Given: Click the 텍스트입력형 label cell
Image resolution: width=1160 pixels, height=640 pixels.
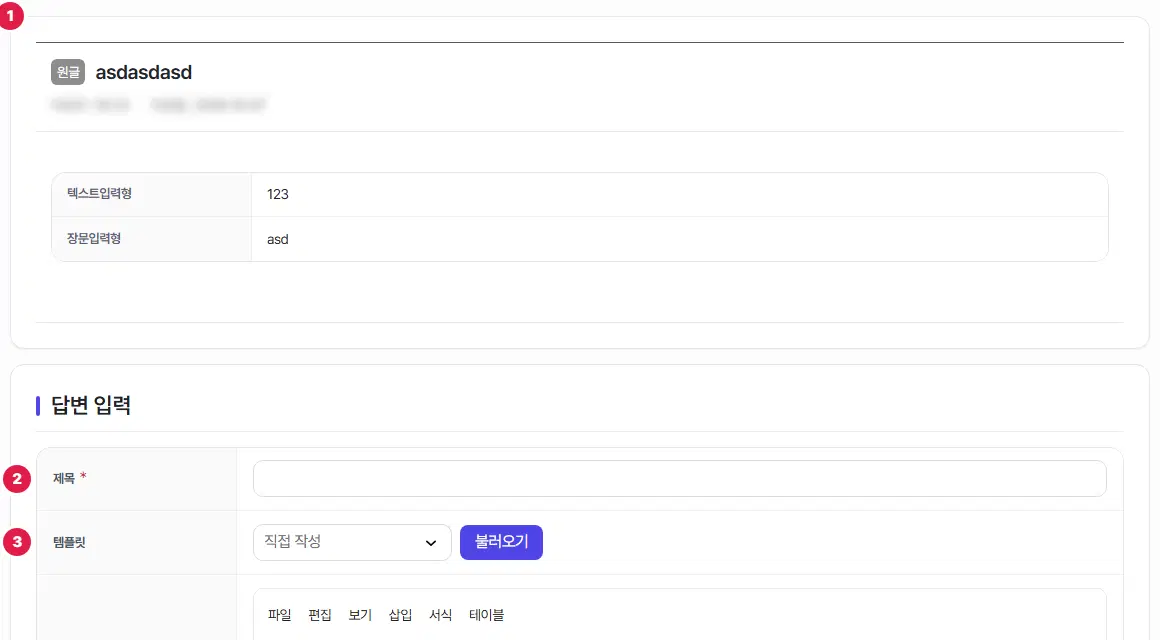Looking at the screenshot, I should pyautogui.click(x=152, y=195).
